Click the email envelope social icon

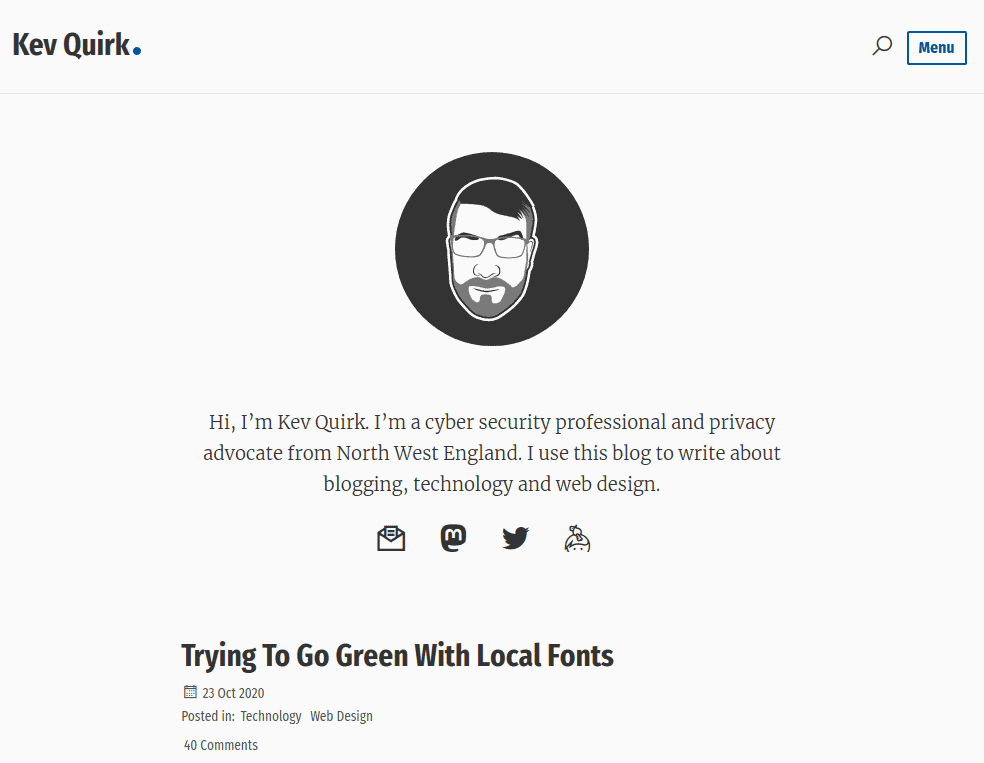pyautogui.click(x=391, y=537)
